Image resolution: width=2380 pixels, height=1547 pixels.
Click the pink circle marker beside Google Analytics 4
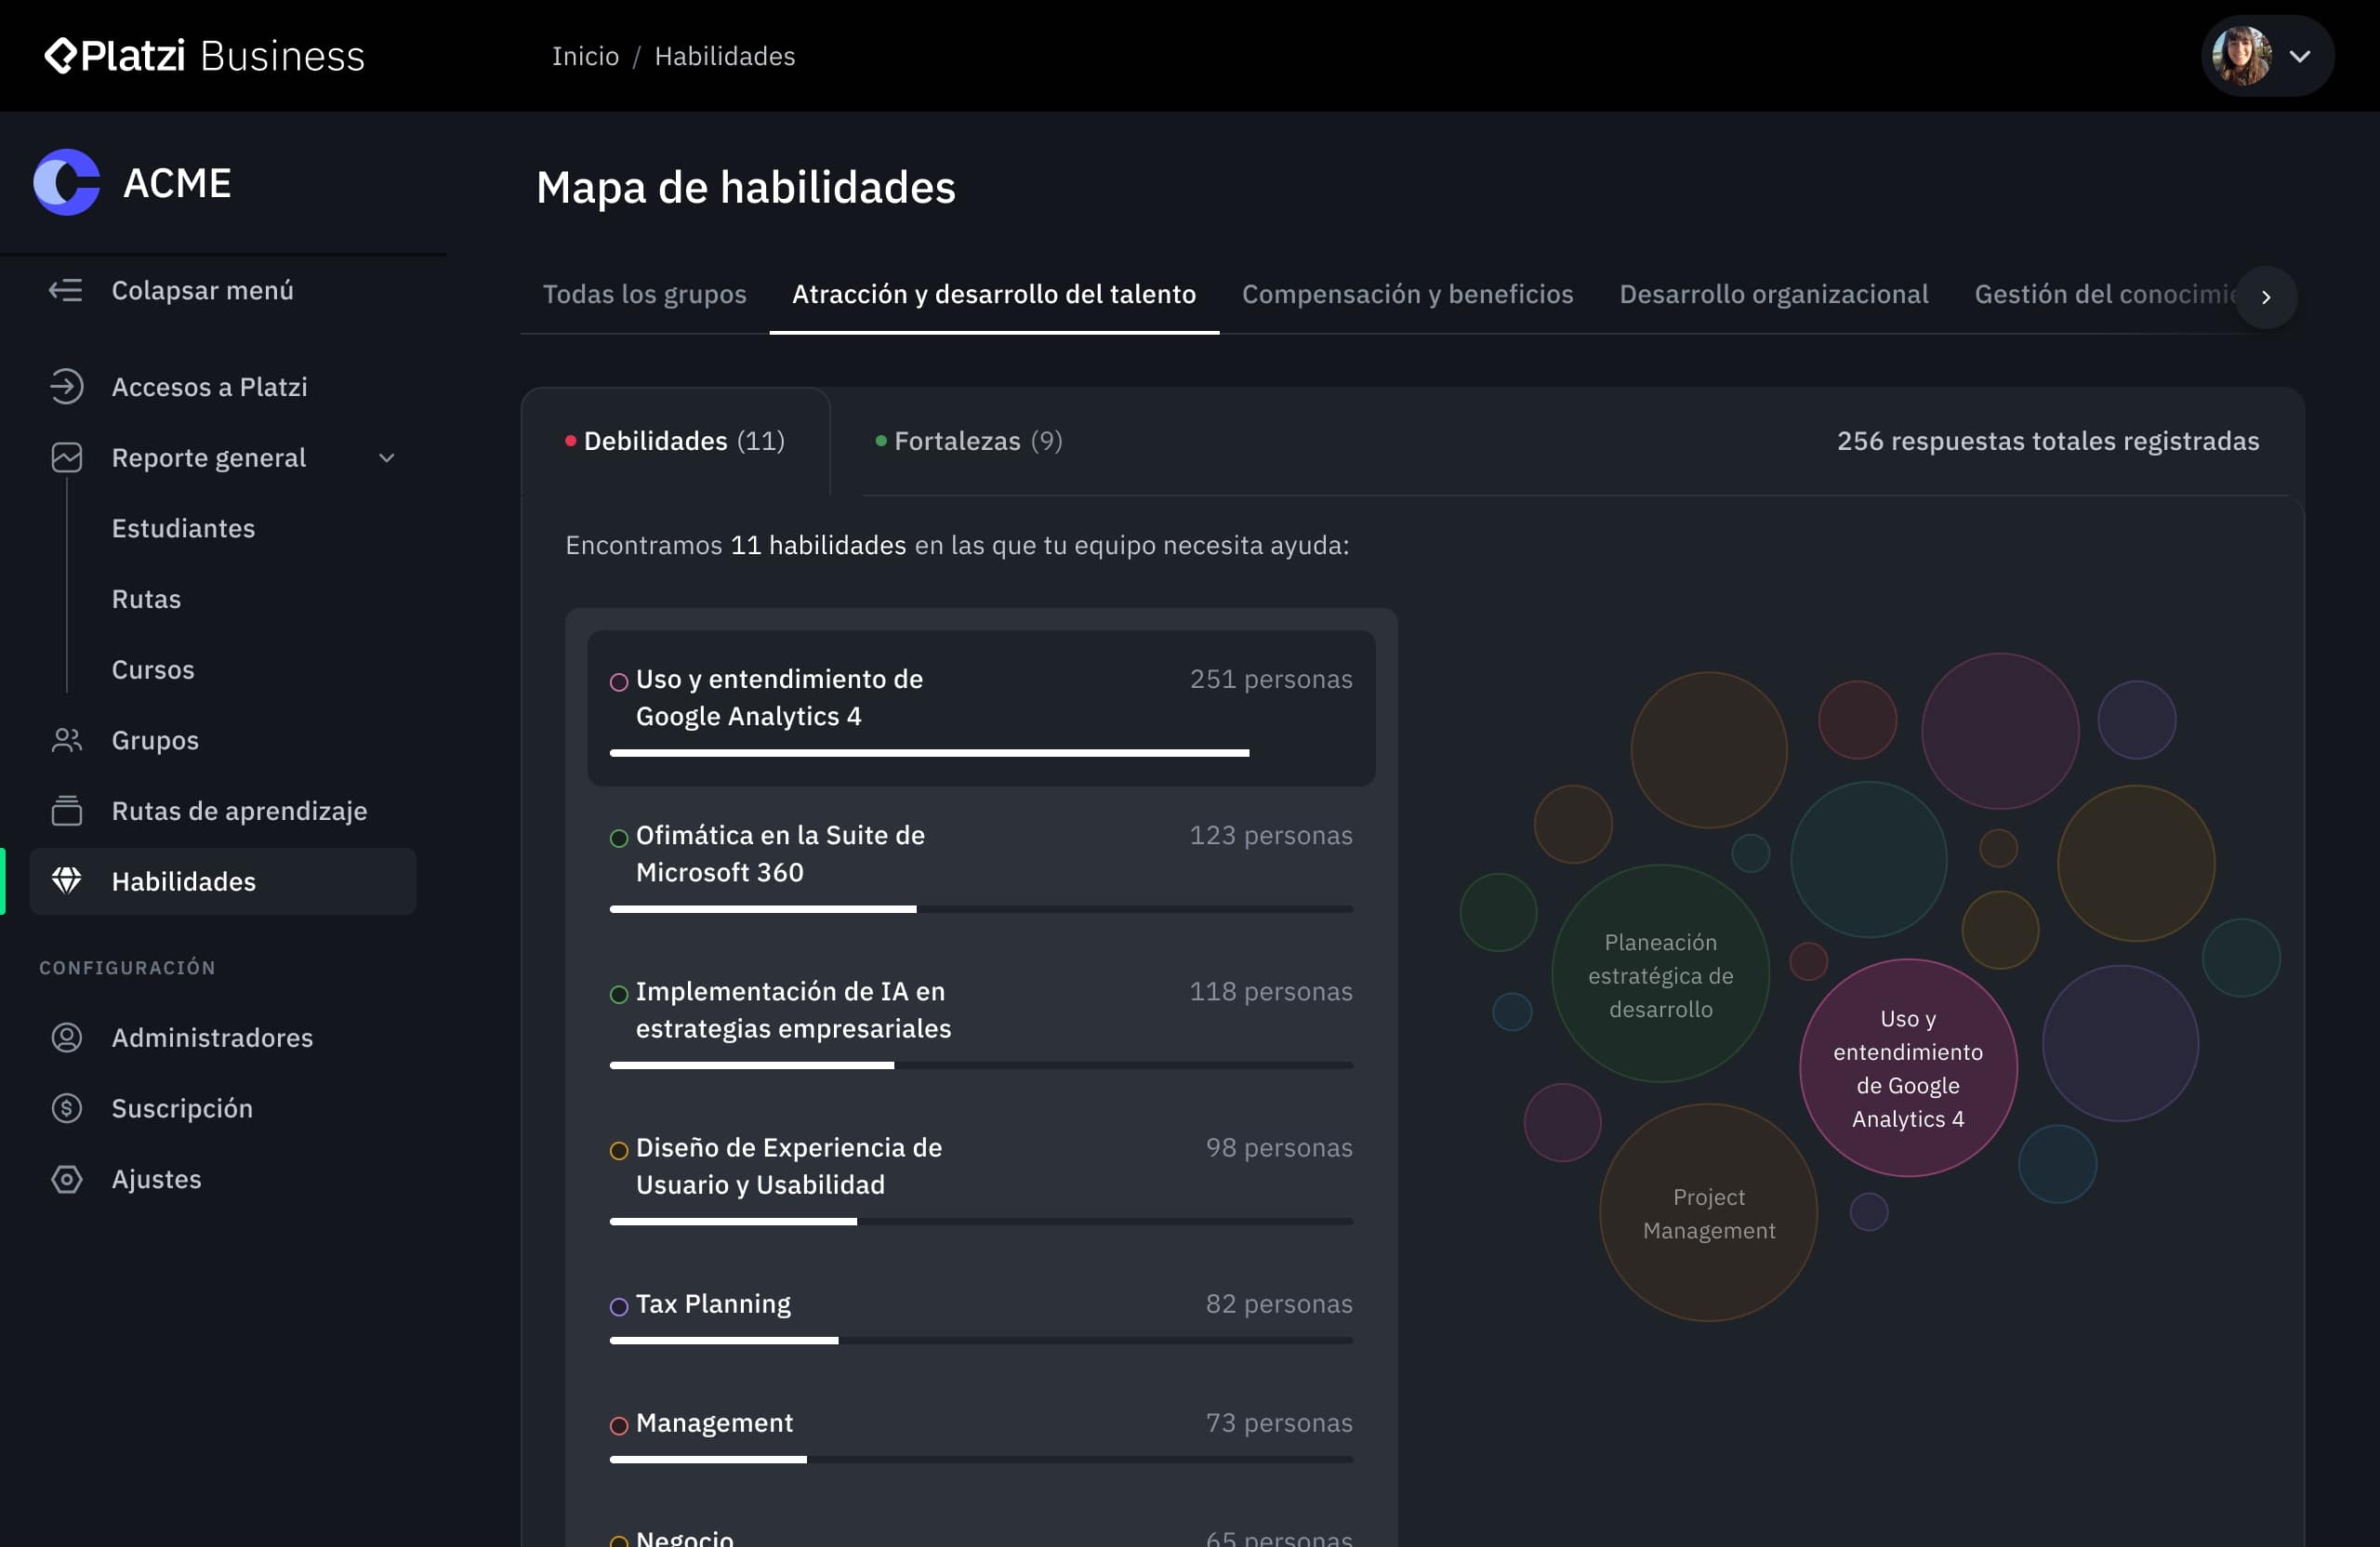coord(619,682)
